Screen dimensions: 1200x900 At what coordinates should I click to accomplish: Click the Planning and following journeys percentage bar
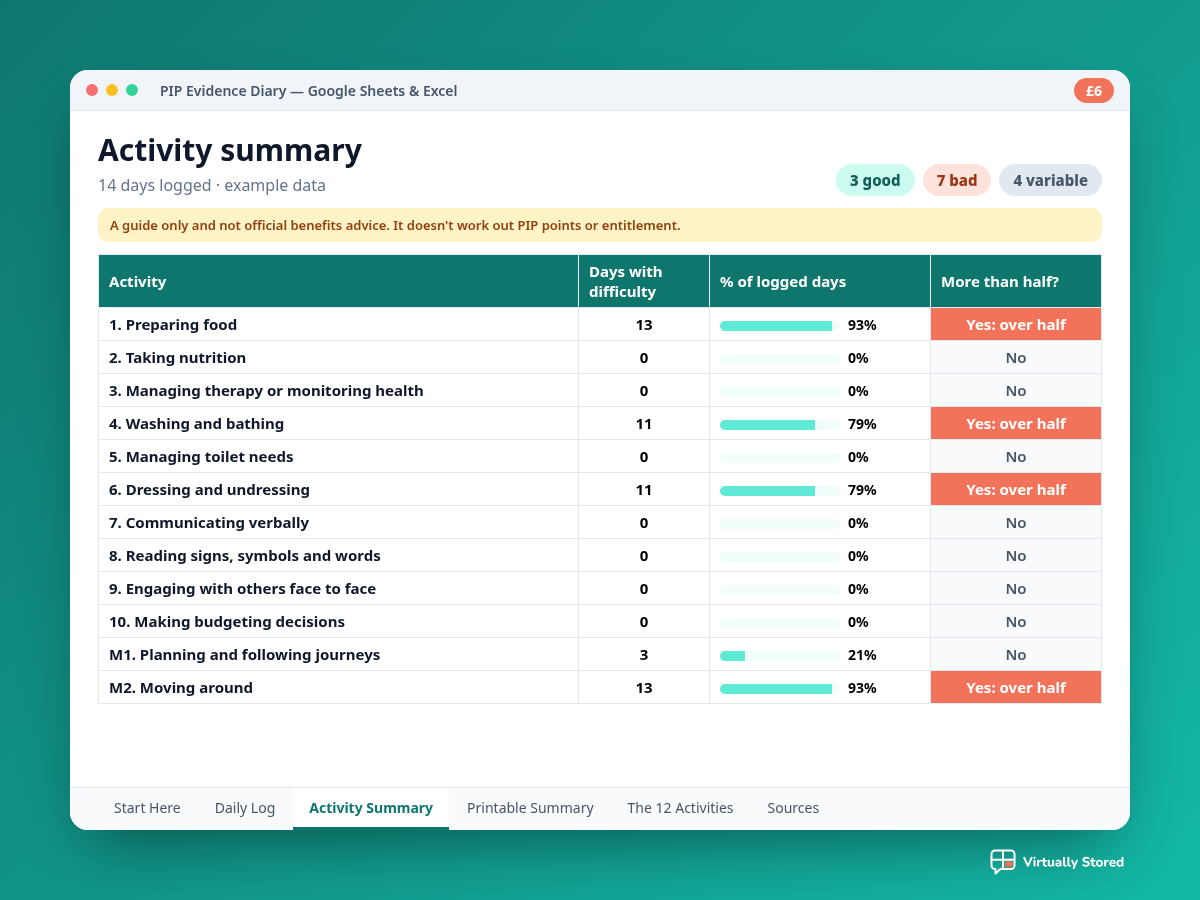click(780, 655)
